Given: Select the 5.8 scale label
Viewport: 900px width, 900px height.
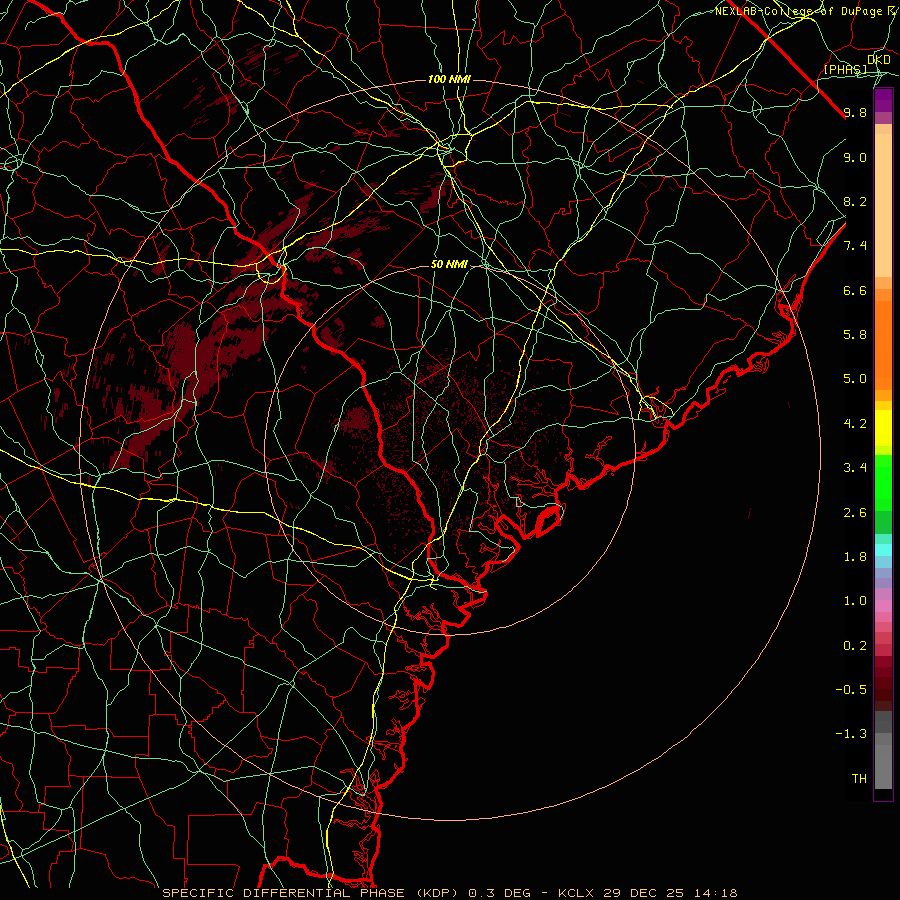Looking at the screenshot, I should (x=855, y=335).
